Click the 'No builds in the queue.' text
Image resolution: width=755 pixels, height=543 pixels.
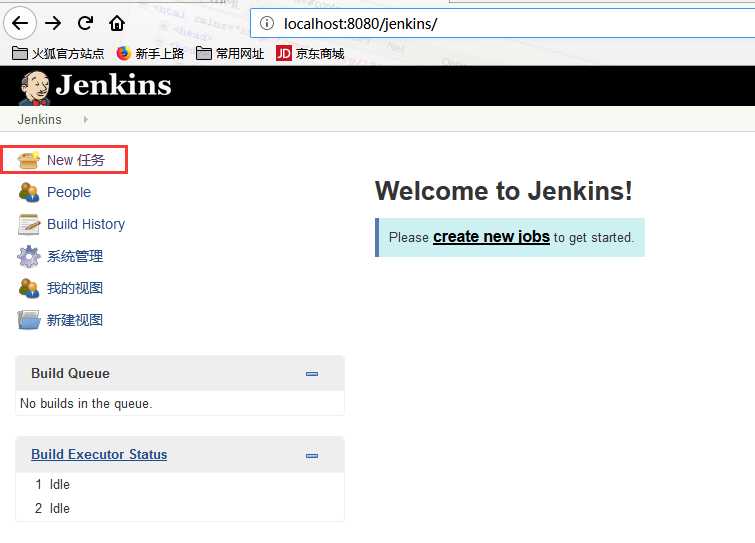click(x=86, y=403)
